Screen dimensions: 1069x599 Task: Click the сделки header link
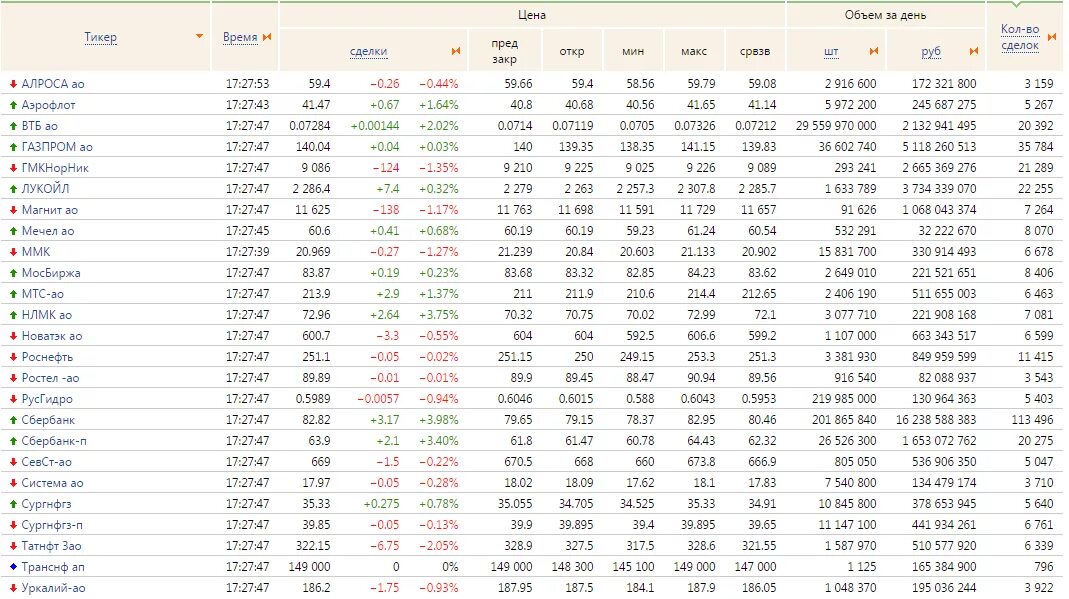tap(368, 51)
